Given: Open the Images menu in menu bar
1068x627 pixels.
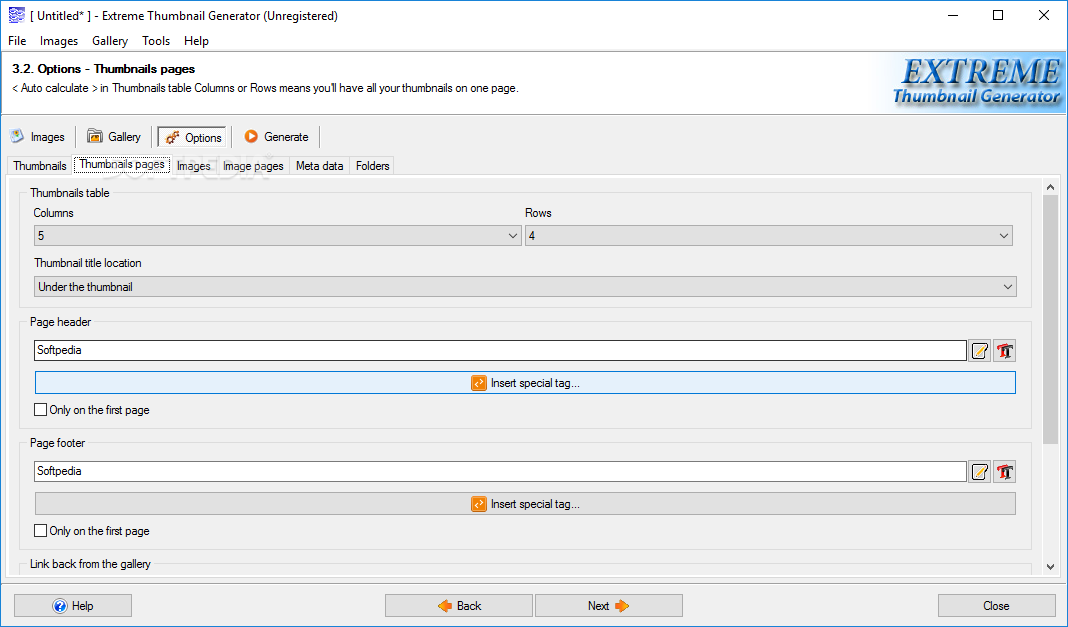Looking at the screenshot, I should coord(59,41).
